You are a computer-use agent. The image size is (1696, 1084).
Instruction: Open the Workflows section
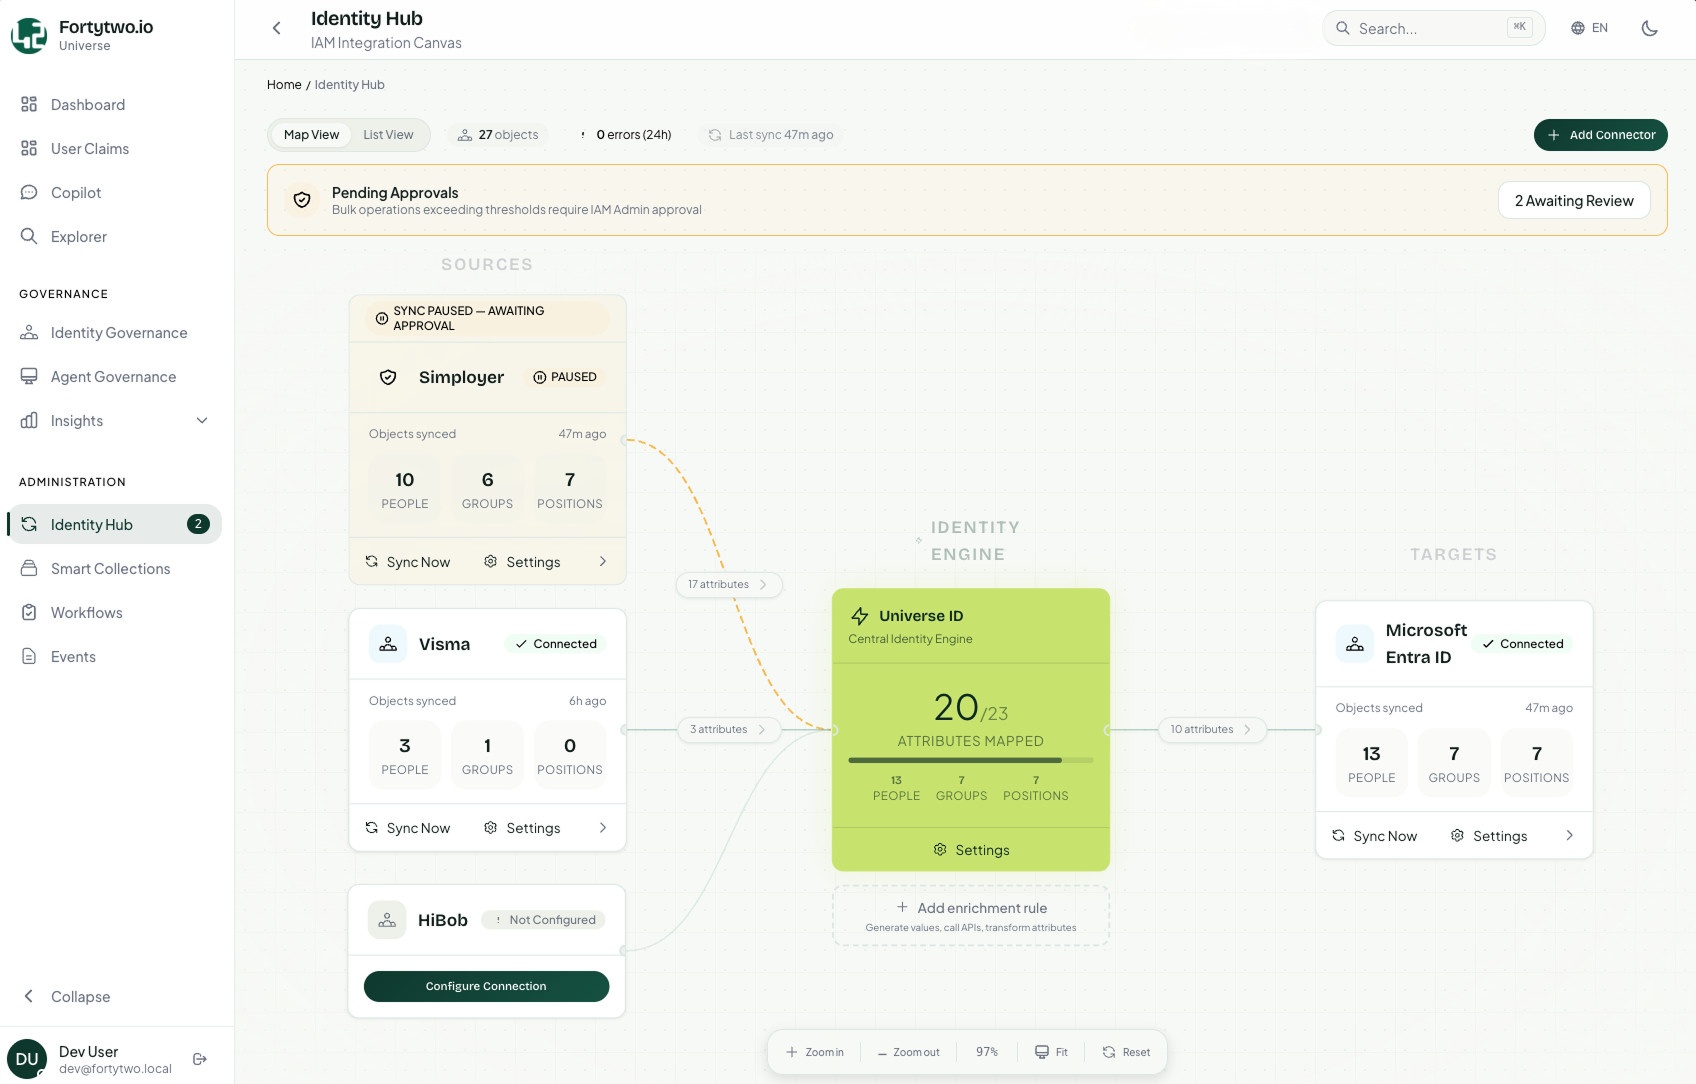pyautogui.click(x=86, y=612)
